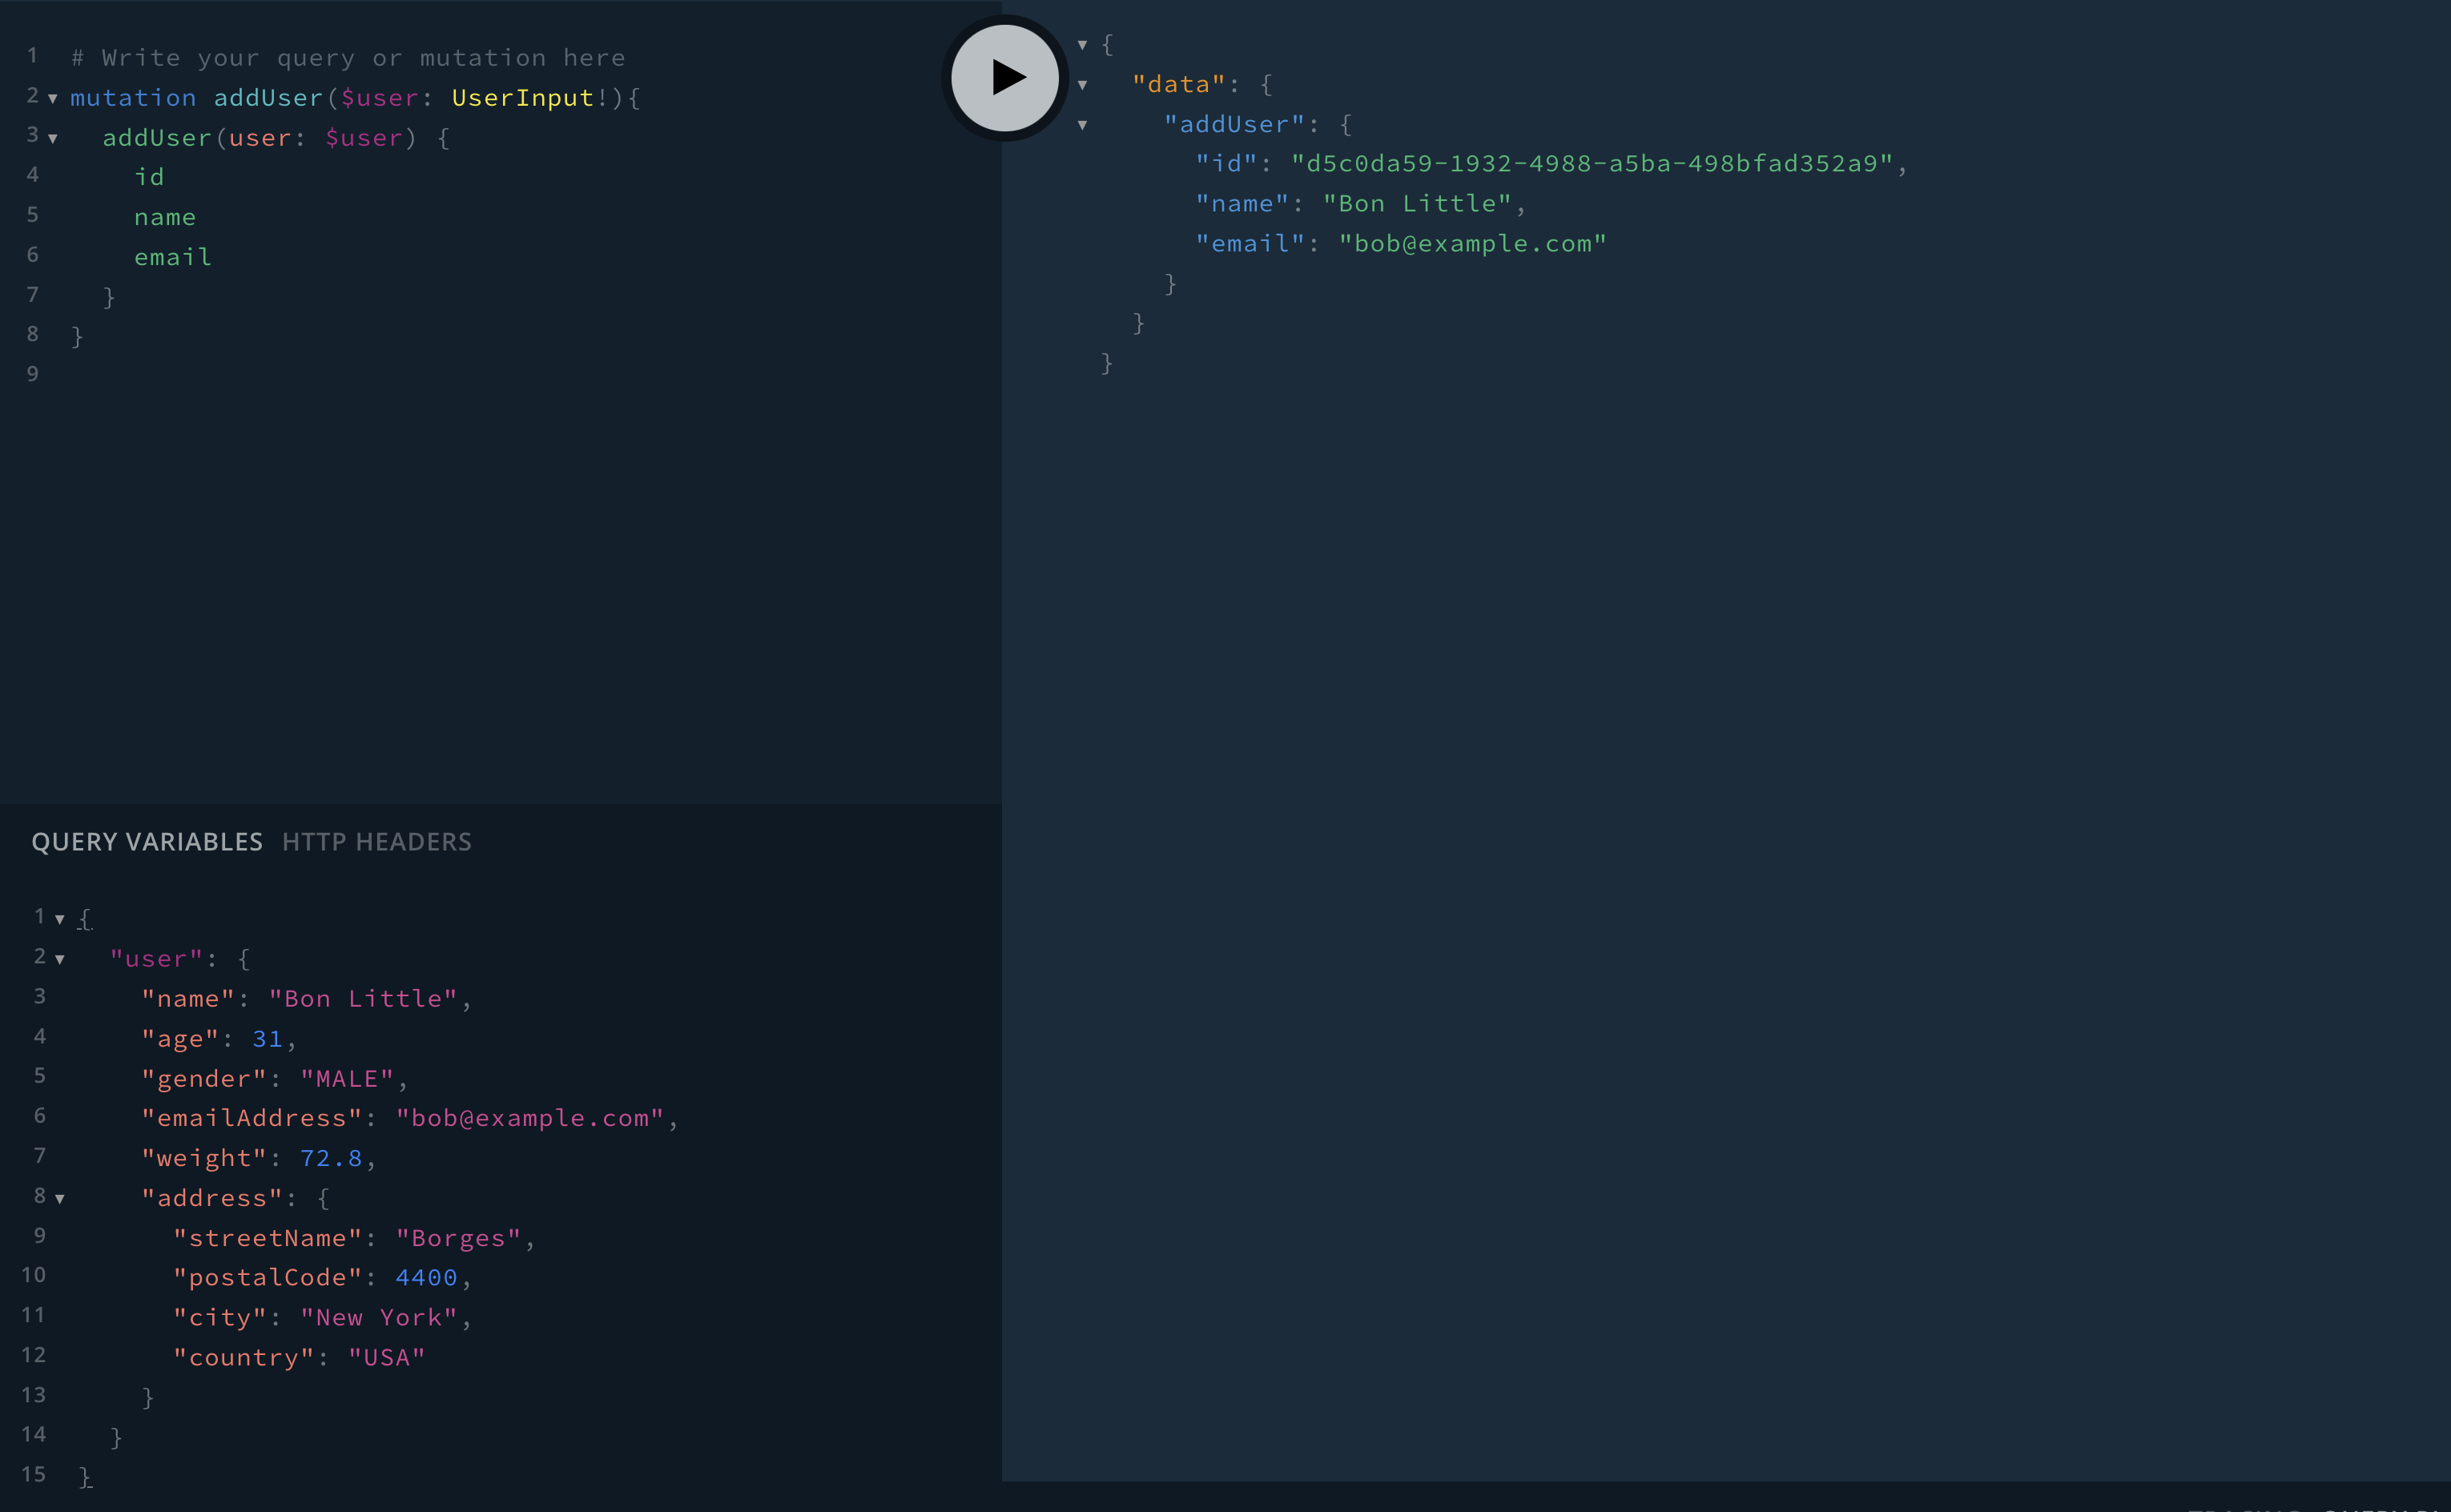Click the UserInput type in the query
The width and height of the screenshot is (2451, 1512).
click(x=522, y=98)
